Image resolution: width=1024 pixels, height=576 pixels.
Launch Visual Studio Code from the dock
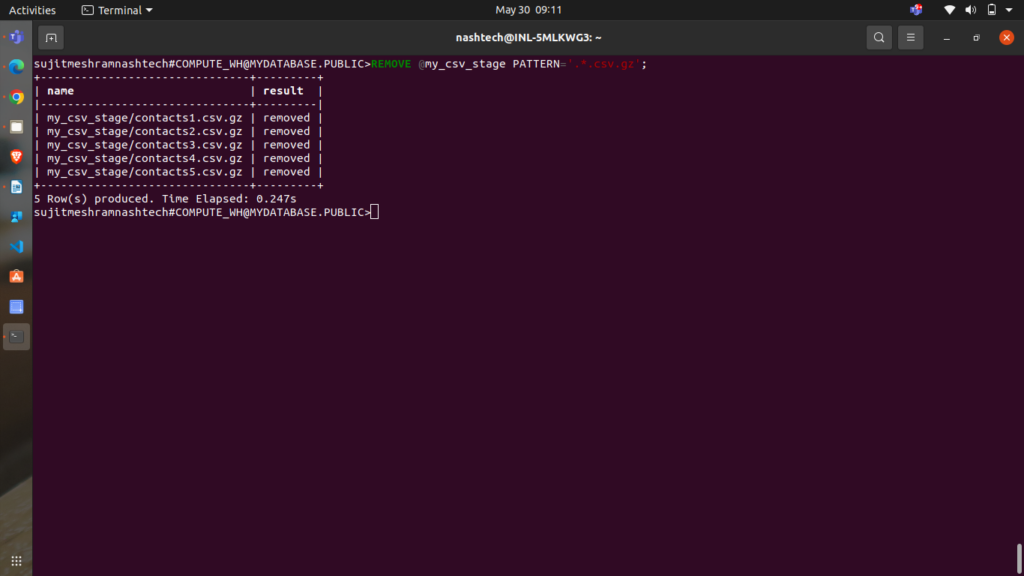[x=16, y=246]
